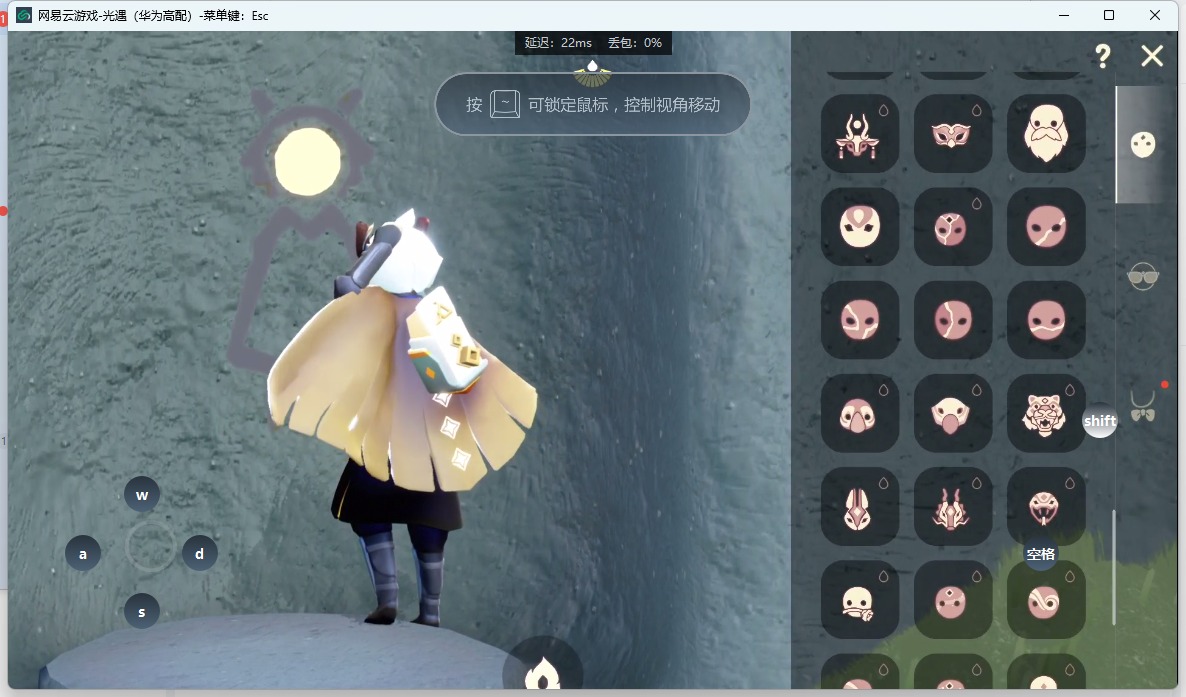Choose the pink mask with branching cheek cracks
The height and width of the screenshot is (697, 1186).
tap(860, 320)
